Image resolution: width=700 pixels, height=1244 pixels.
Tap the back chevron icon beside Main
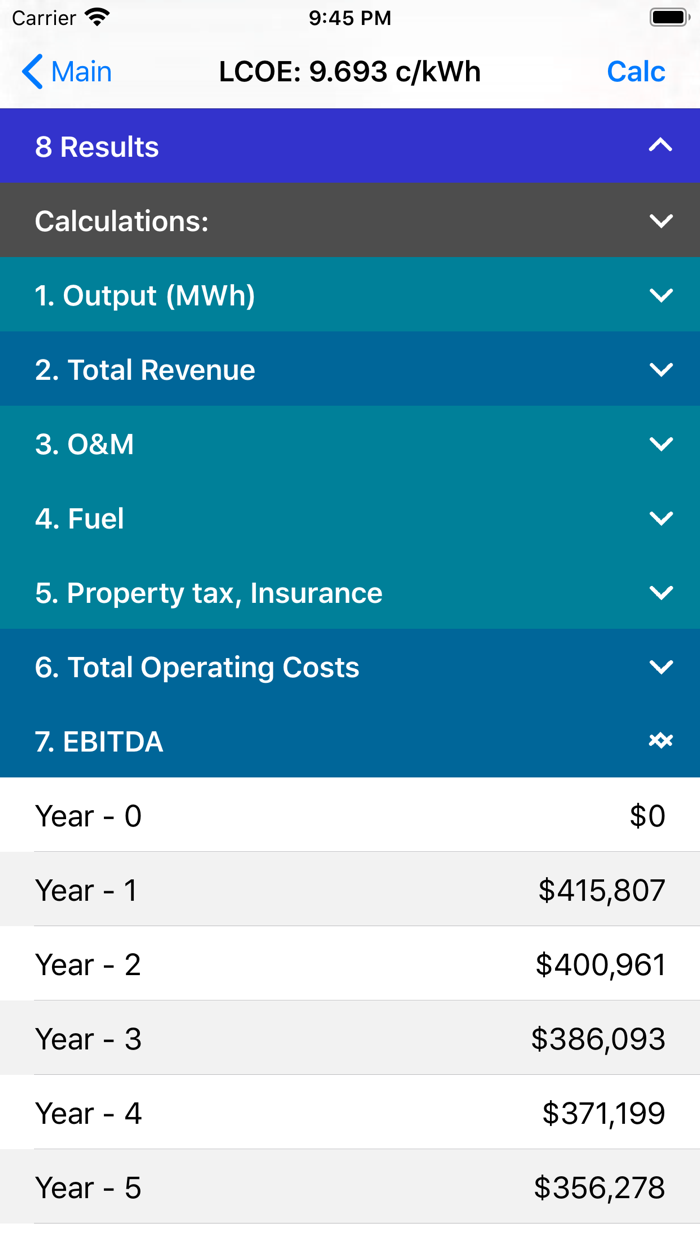click(32, 72)
